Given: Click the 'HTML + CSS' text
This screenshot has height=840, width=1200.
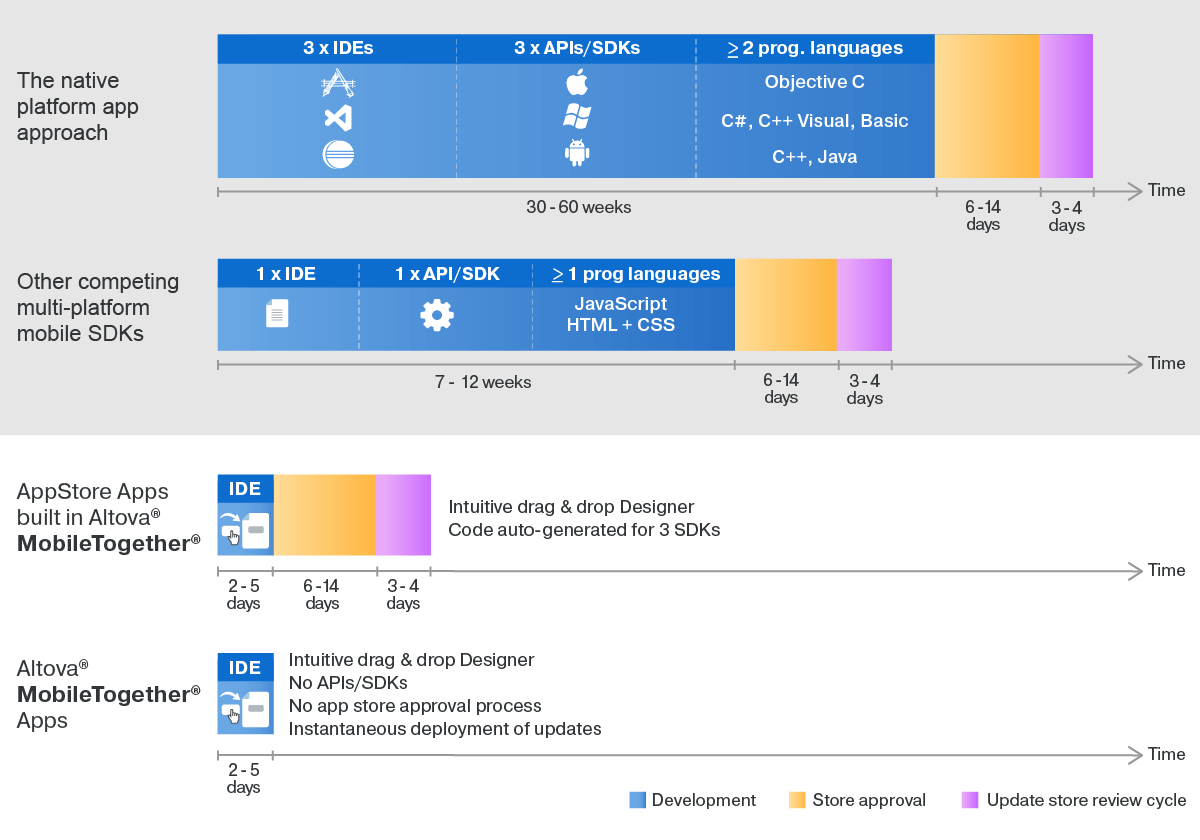Looking at the screenshot, I should click(621, 325).
